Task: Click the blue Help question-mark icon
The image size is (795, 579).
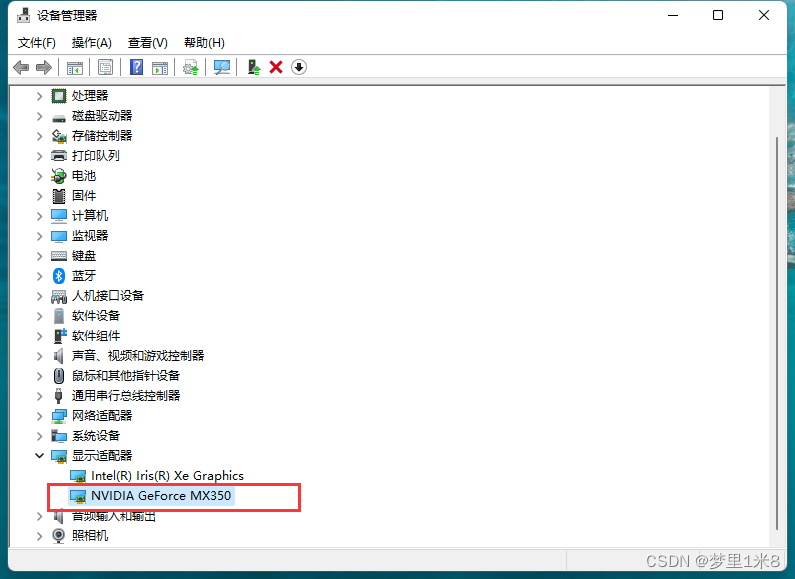Action: coord(136,67)
